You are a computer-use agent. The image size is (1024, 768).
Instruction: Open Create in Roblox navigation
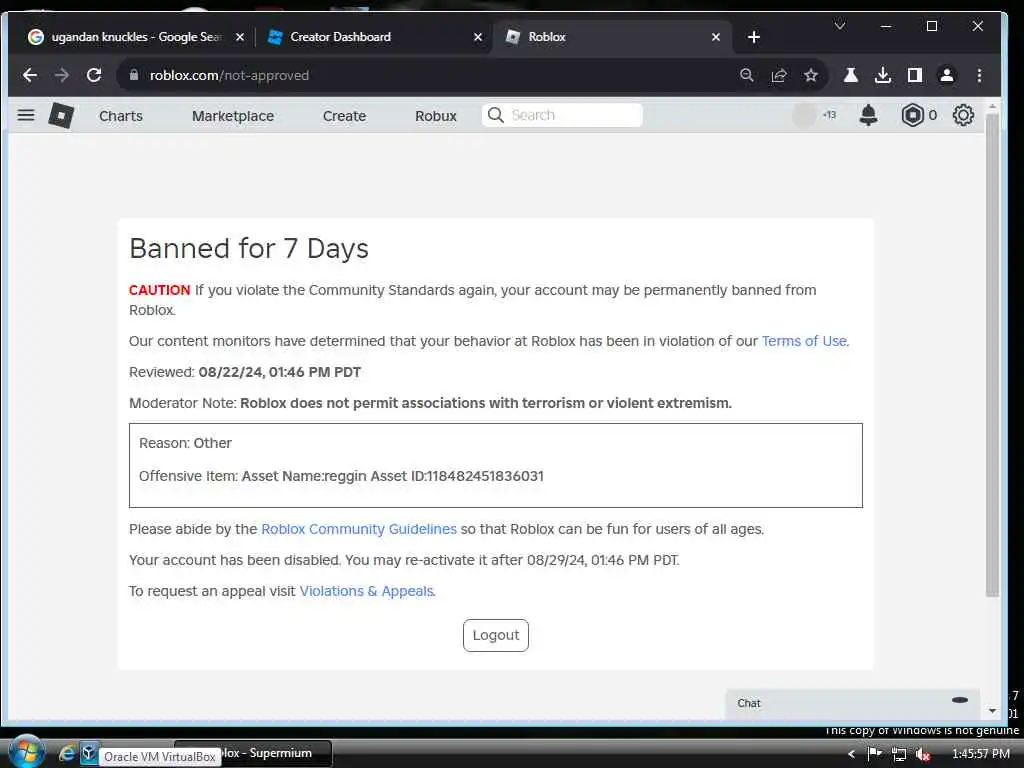(x=344, y=116)
